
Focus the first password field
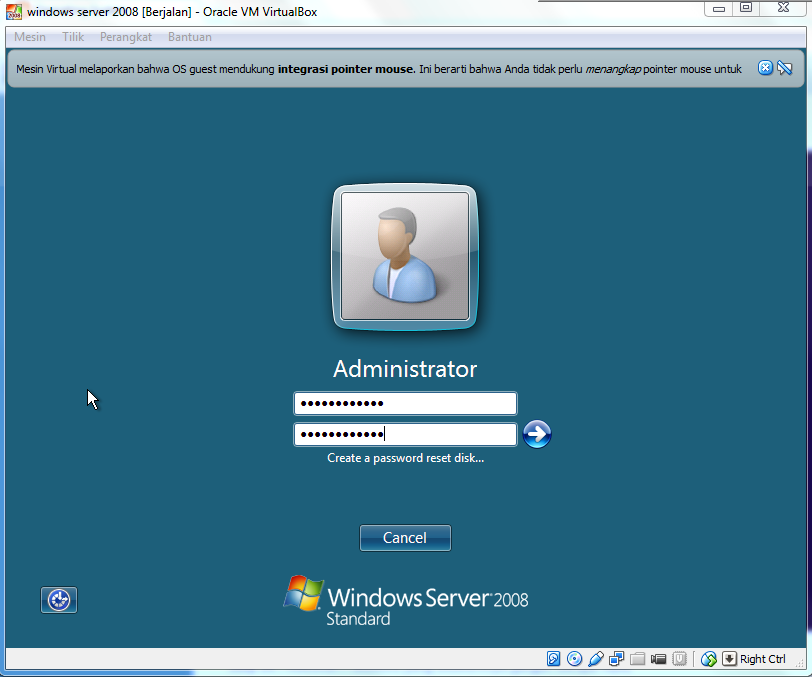coord(405,404)
